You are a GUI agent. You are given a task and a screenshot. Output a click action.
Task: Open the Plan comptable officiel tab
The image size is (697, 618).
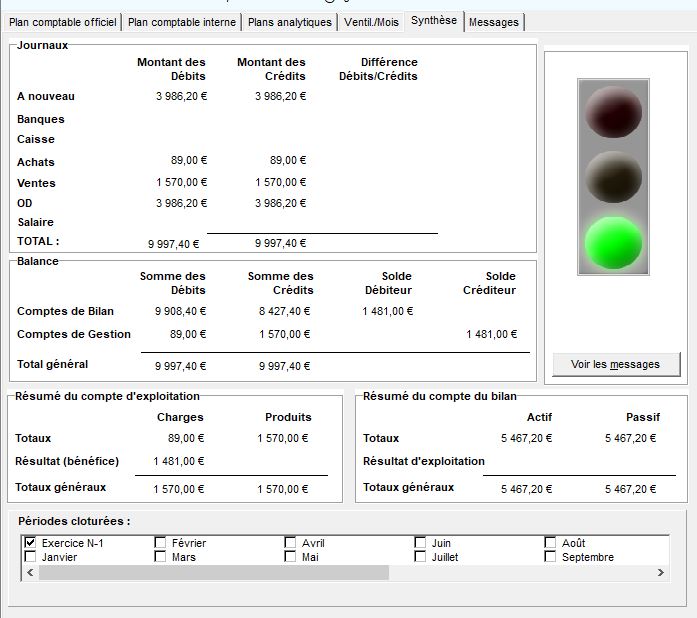[62, 22]
